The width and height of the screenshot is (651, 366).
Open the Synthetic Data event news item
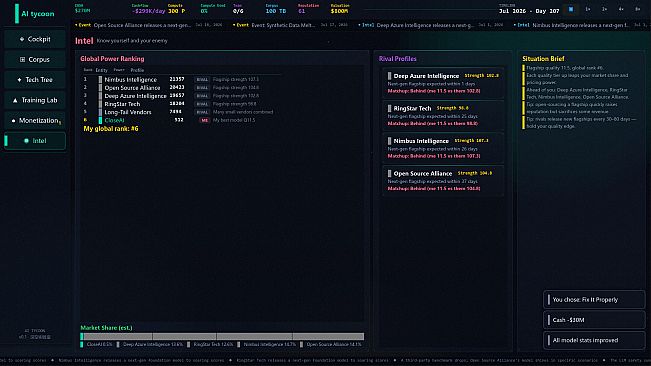290,25
